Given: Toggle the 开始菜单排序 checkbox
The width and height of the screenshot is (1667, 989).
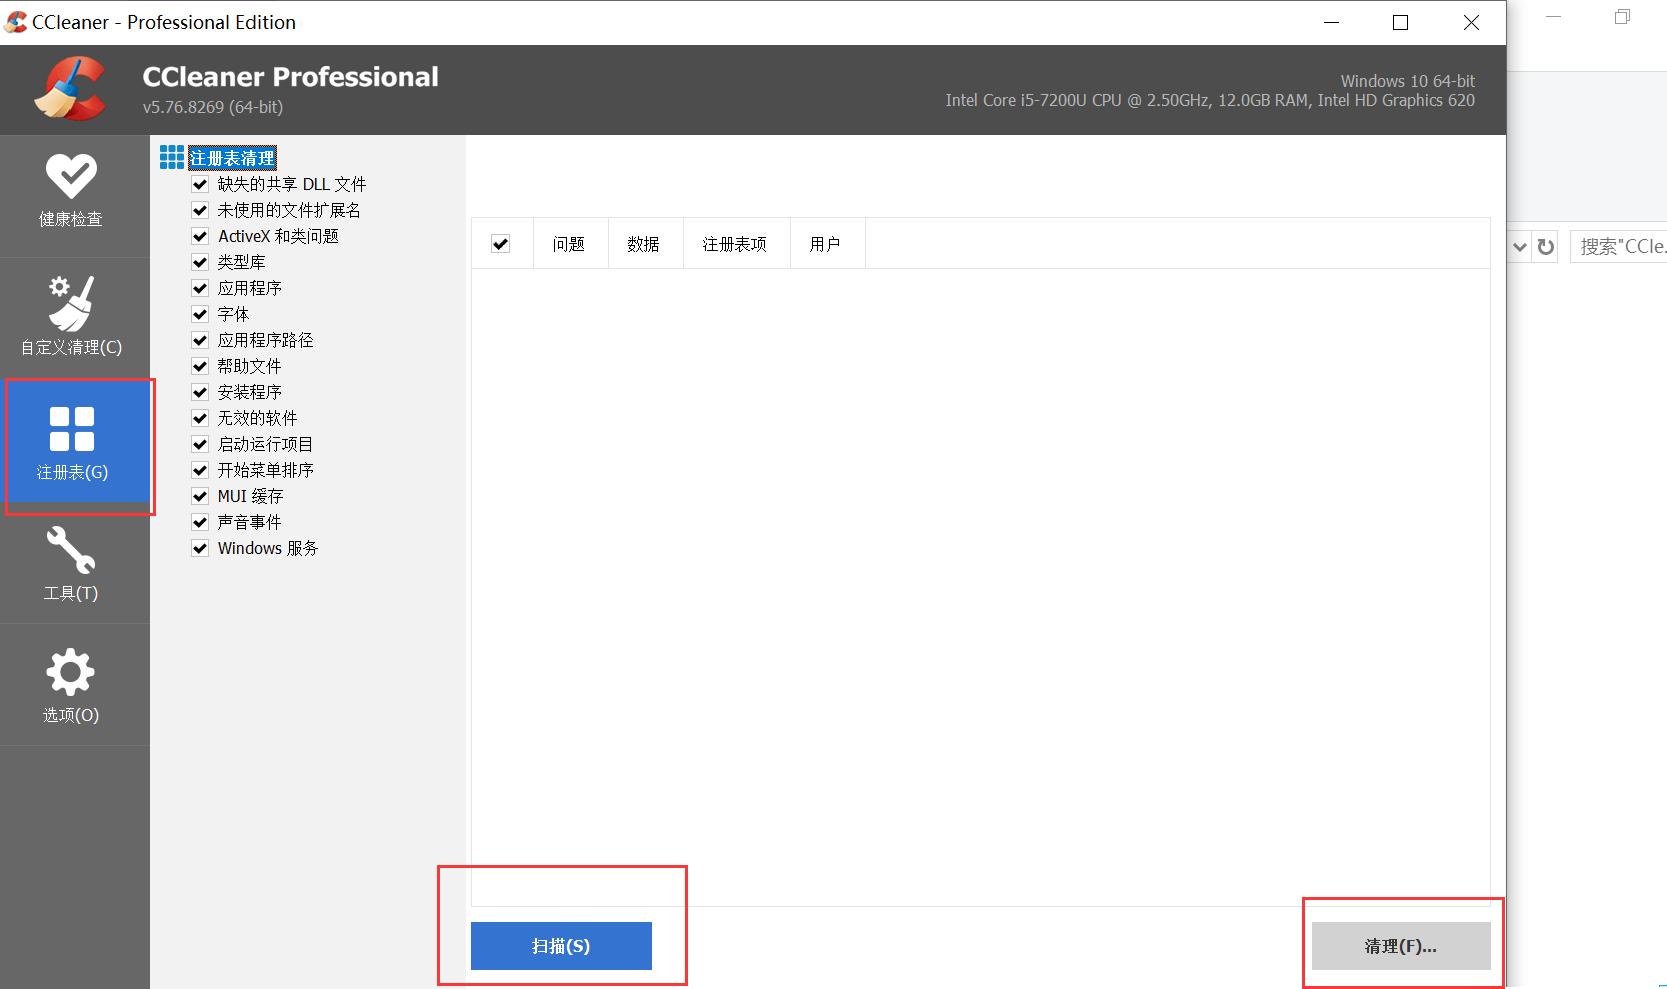Looking at the screenshot, I should tap(200, 470).
